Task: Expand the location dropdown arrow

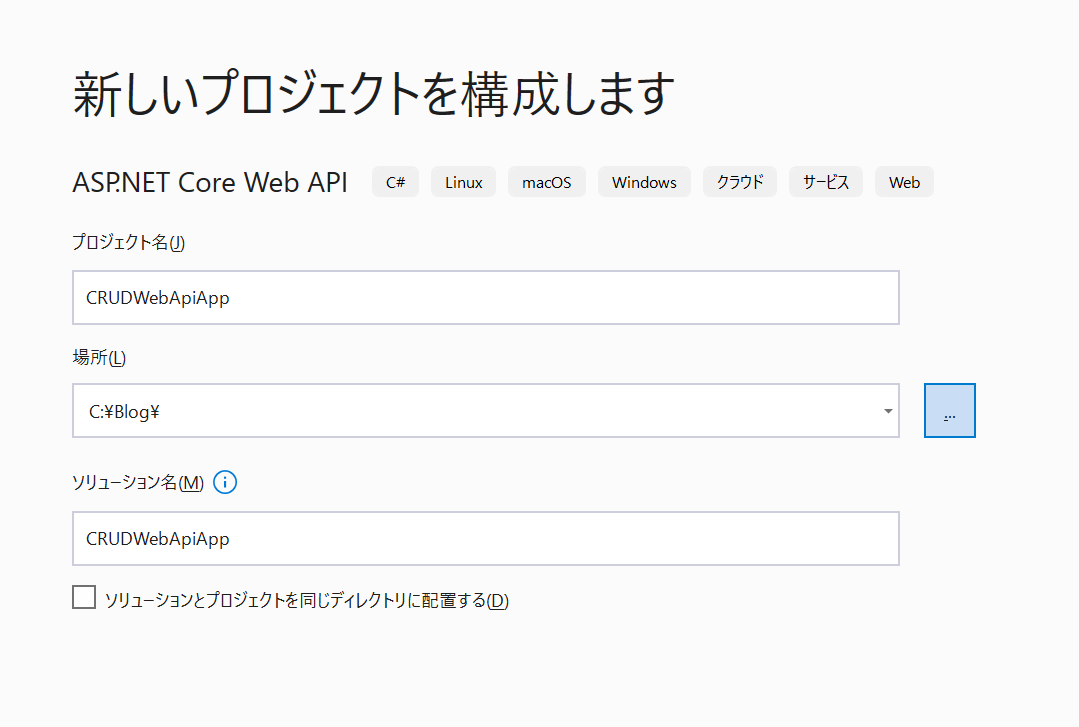Action: pyautogui.click(x=888, y=411)
